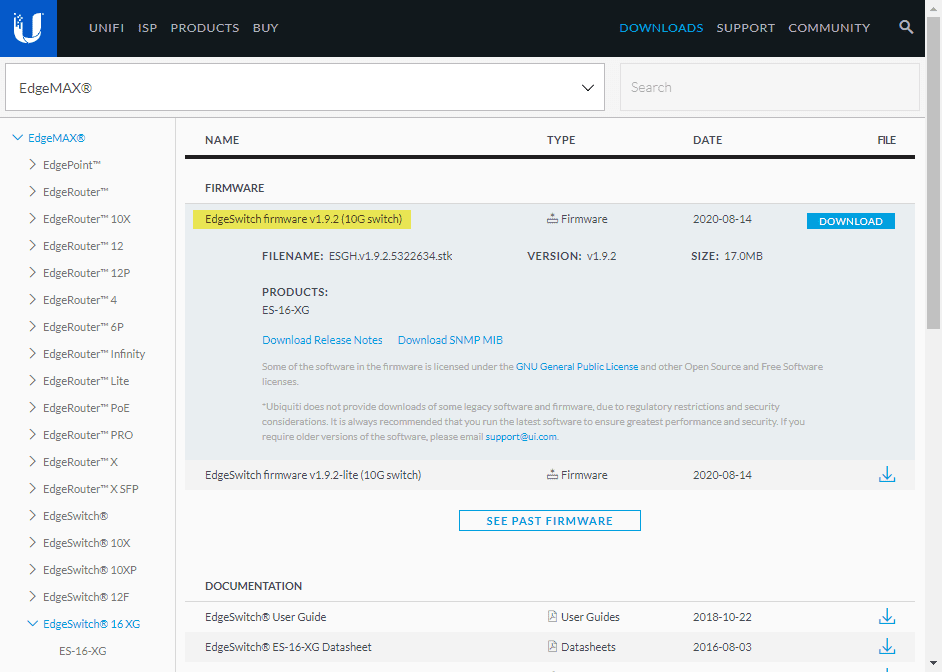Open Download SNMP MIB link
The image size is (942, 672).
[450, 340]
